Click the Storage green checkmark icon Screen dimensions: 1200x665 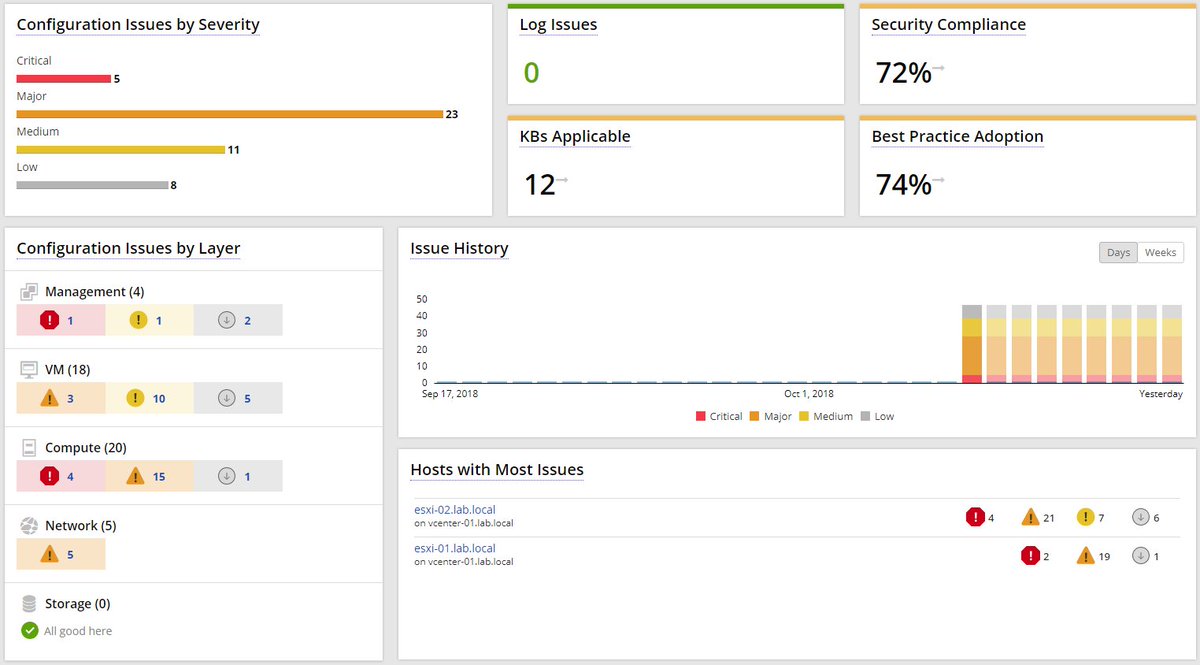pyautogui.click(x=30, y=631)
